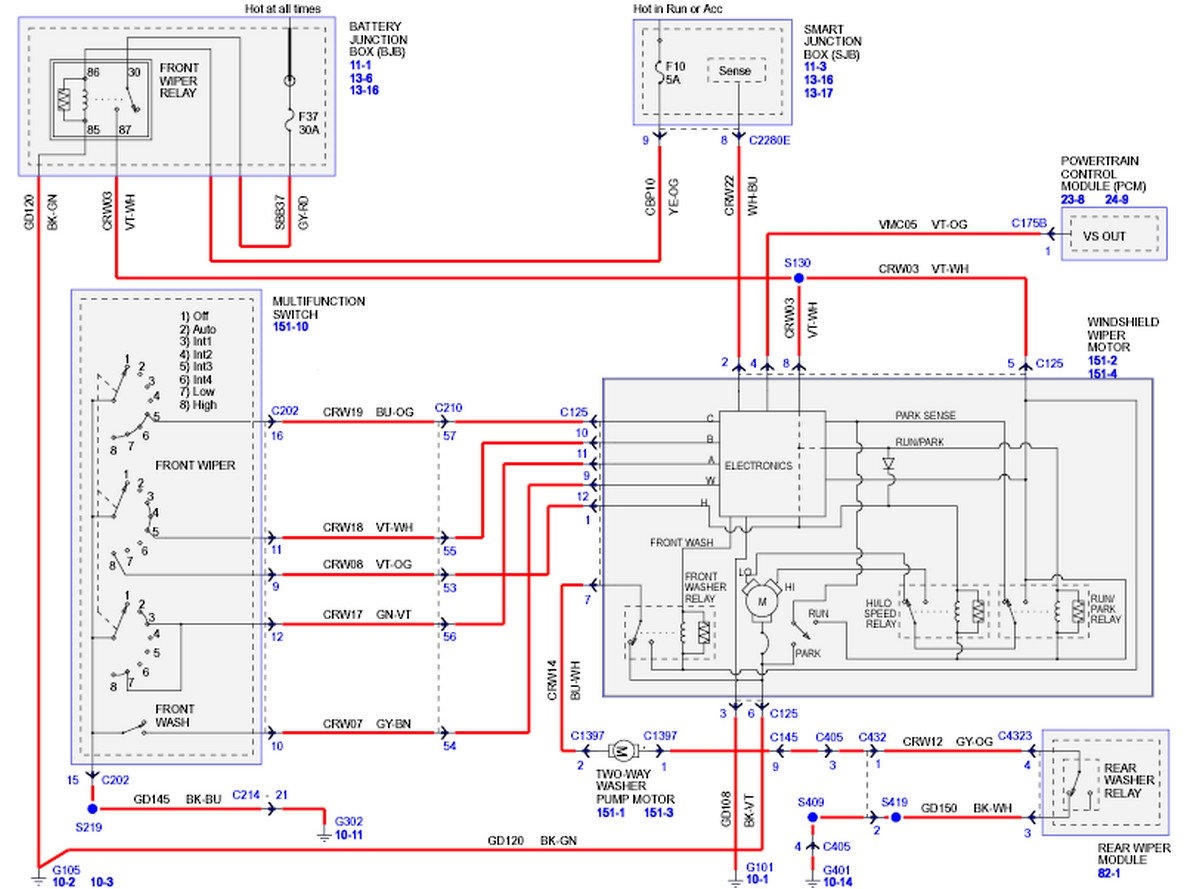Viewport: 1200px width, 889px height.
Task: Click the C175B connector label
Action: point(1028,222)
